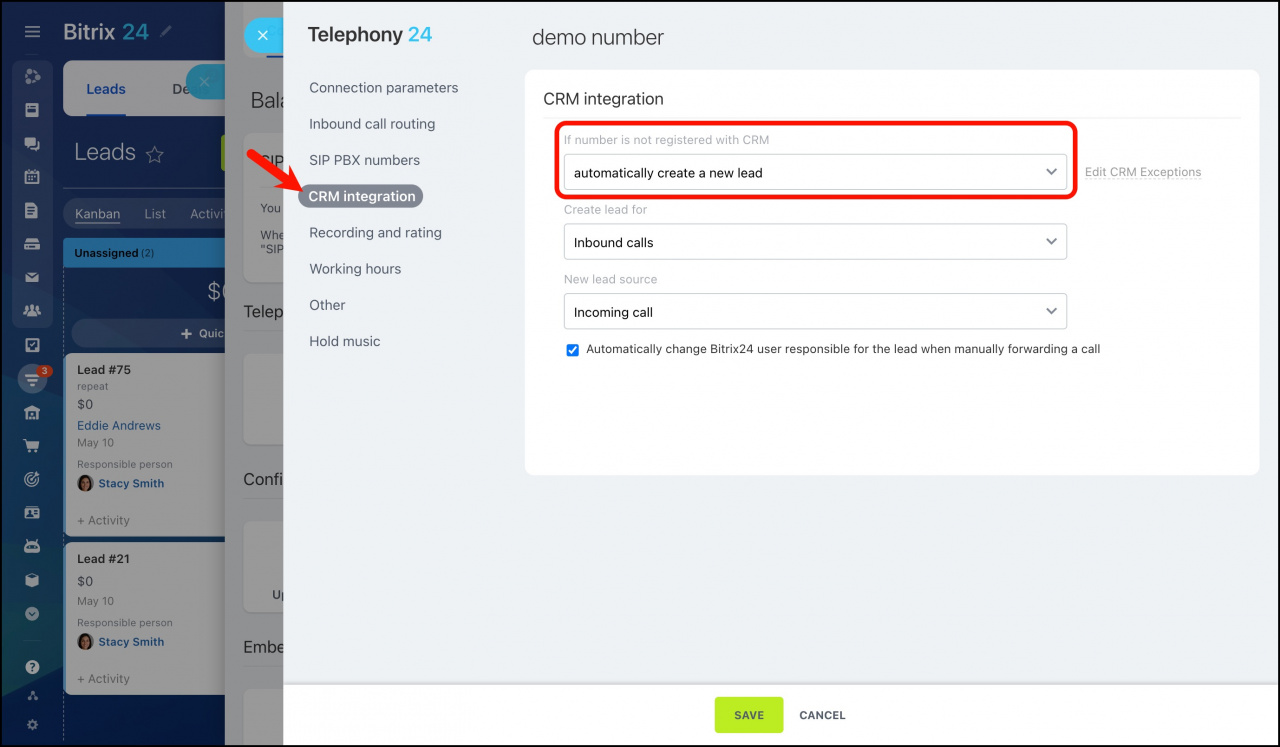Open the news feed sidebar icon
Screen dimensions: 1280x747
coord(32,110)
